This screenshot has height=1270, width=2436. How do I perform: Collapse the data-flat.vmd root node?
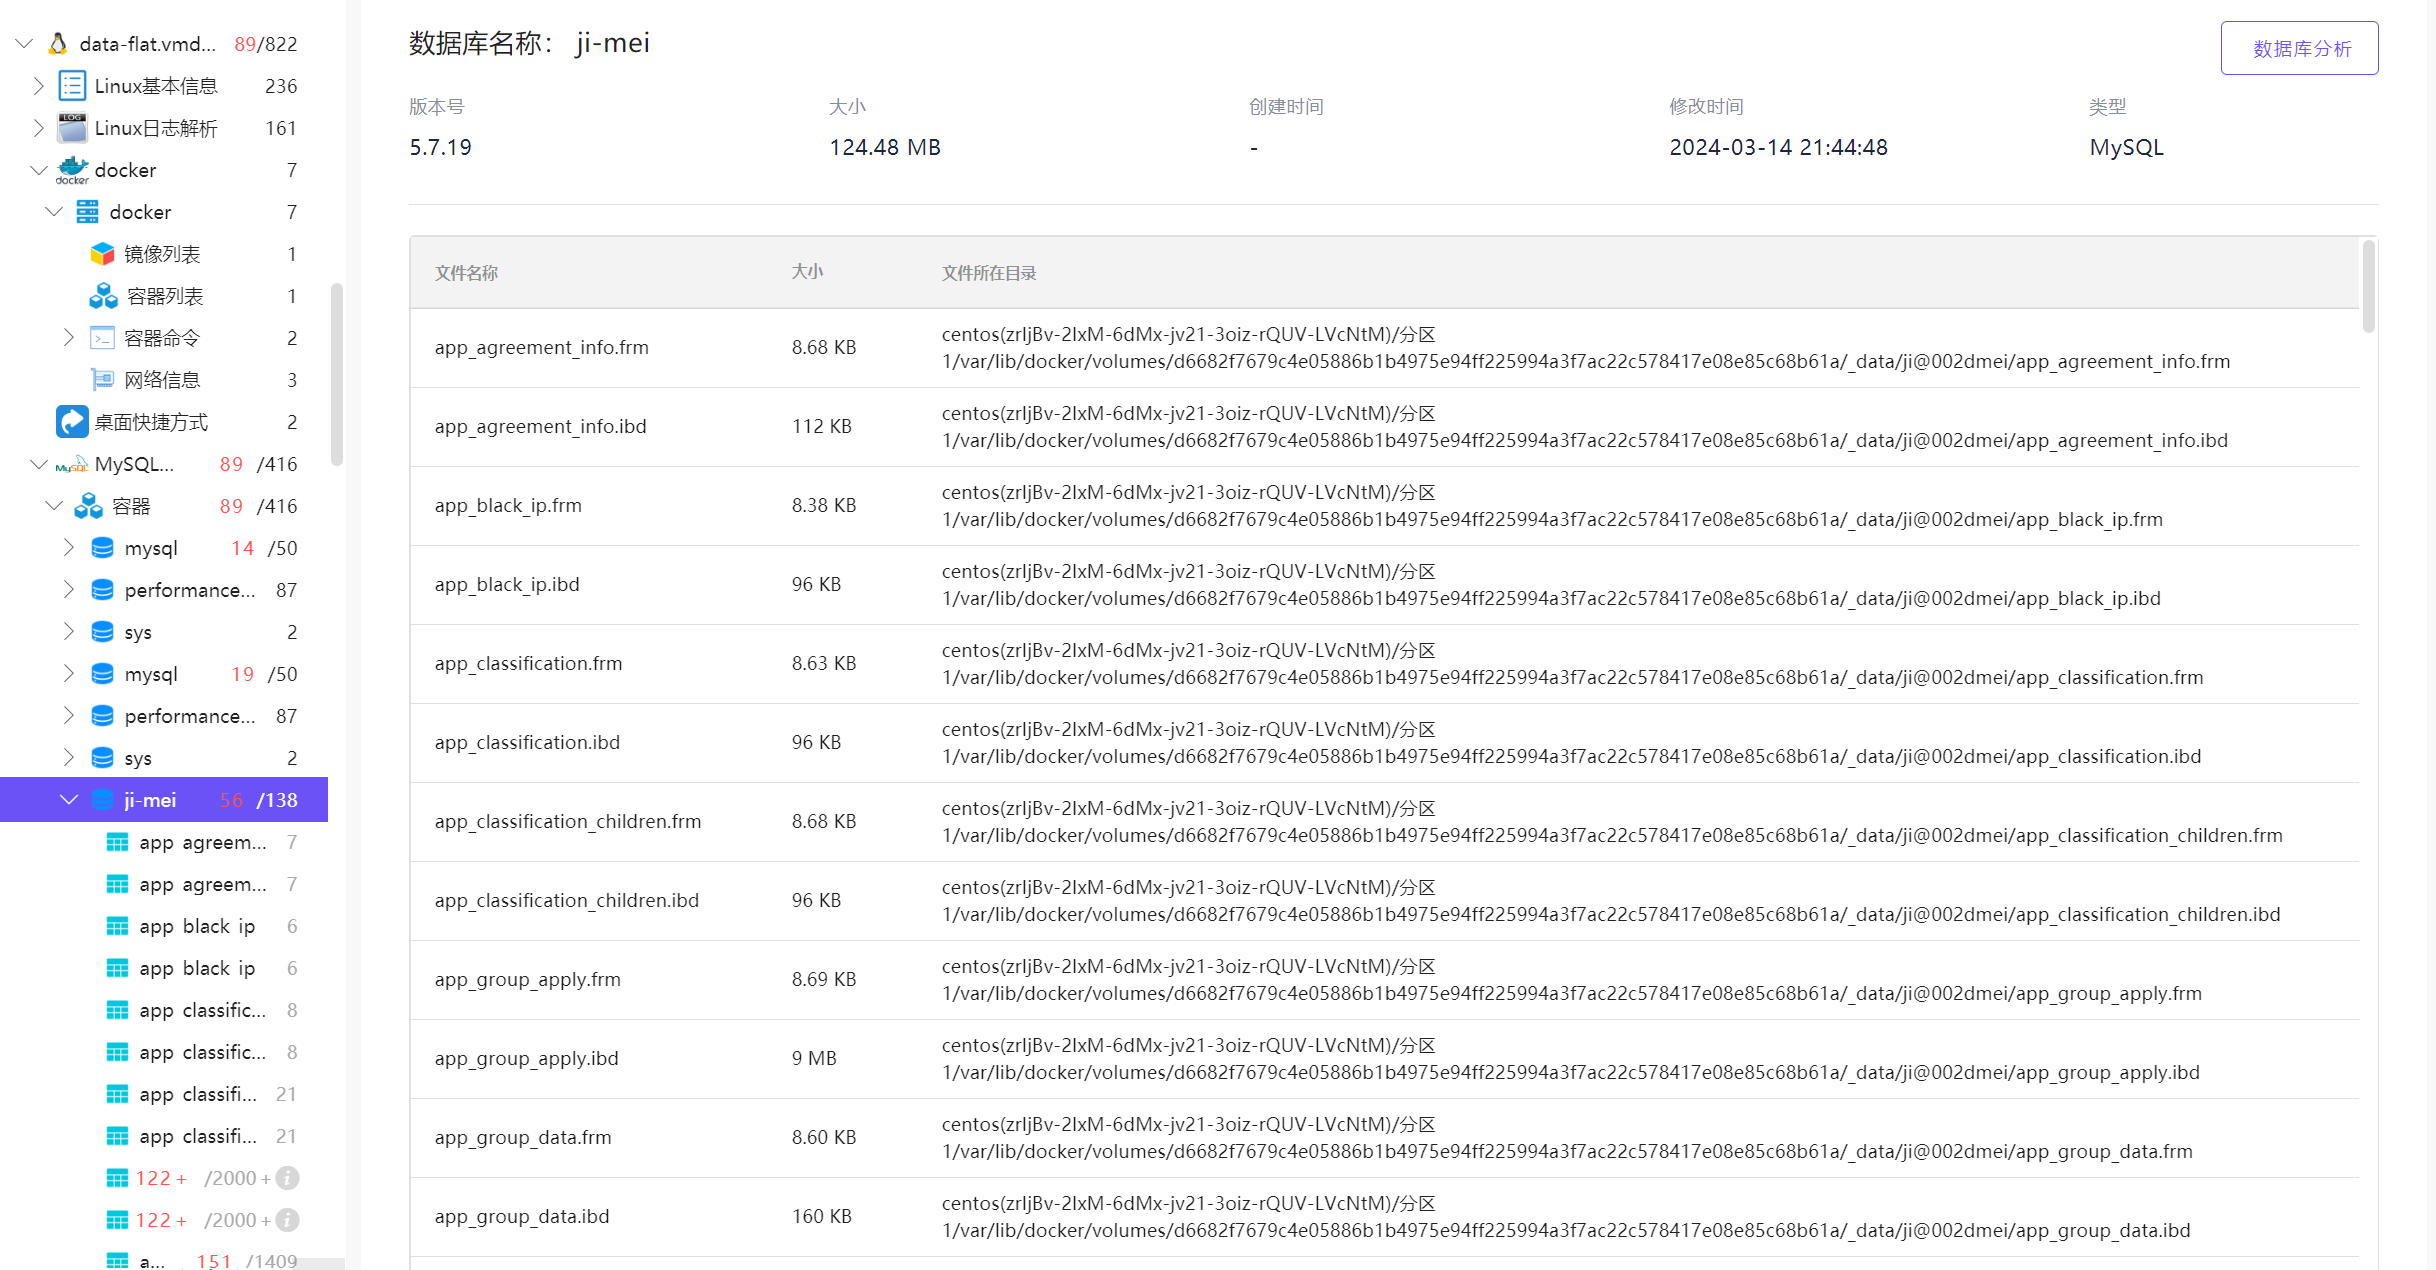(25, 44)
